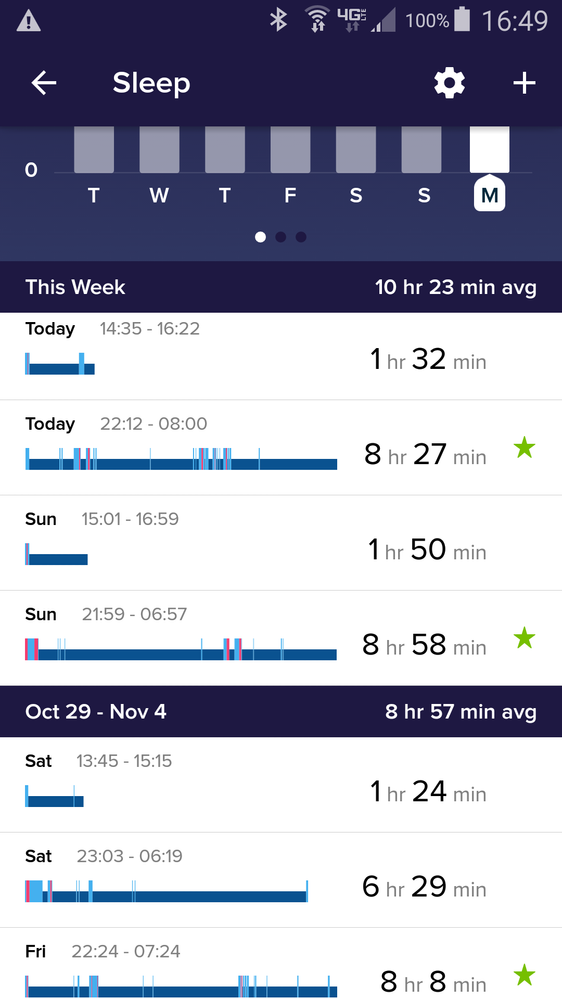Screen dimensions: 562x999
Task: Tap the second page indicator dot
Action: [x=280, y=237]
